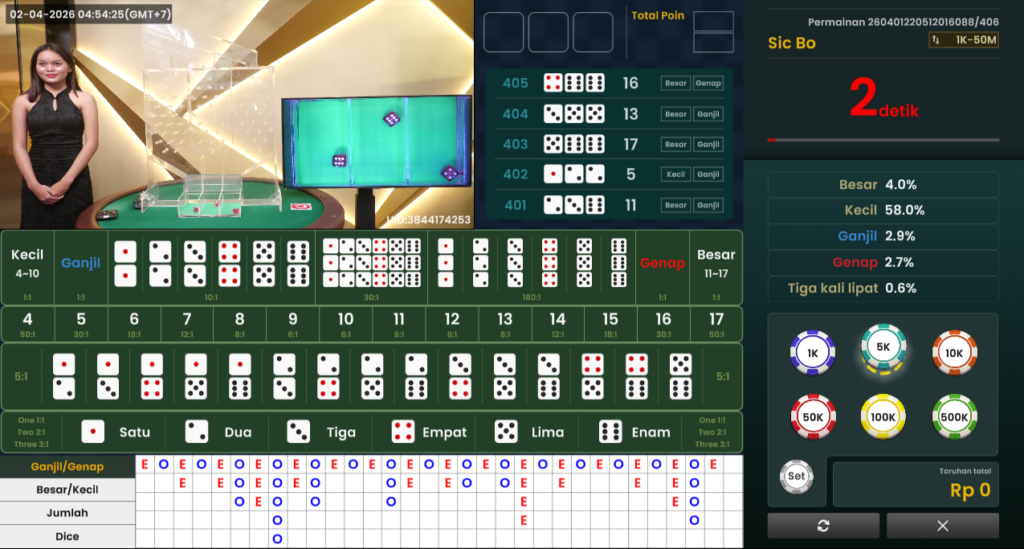Switch to Ganjil/Genap roadmap tab
The width and height of the screenshot is (1024, 549).
[x=67, y=466]
